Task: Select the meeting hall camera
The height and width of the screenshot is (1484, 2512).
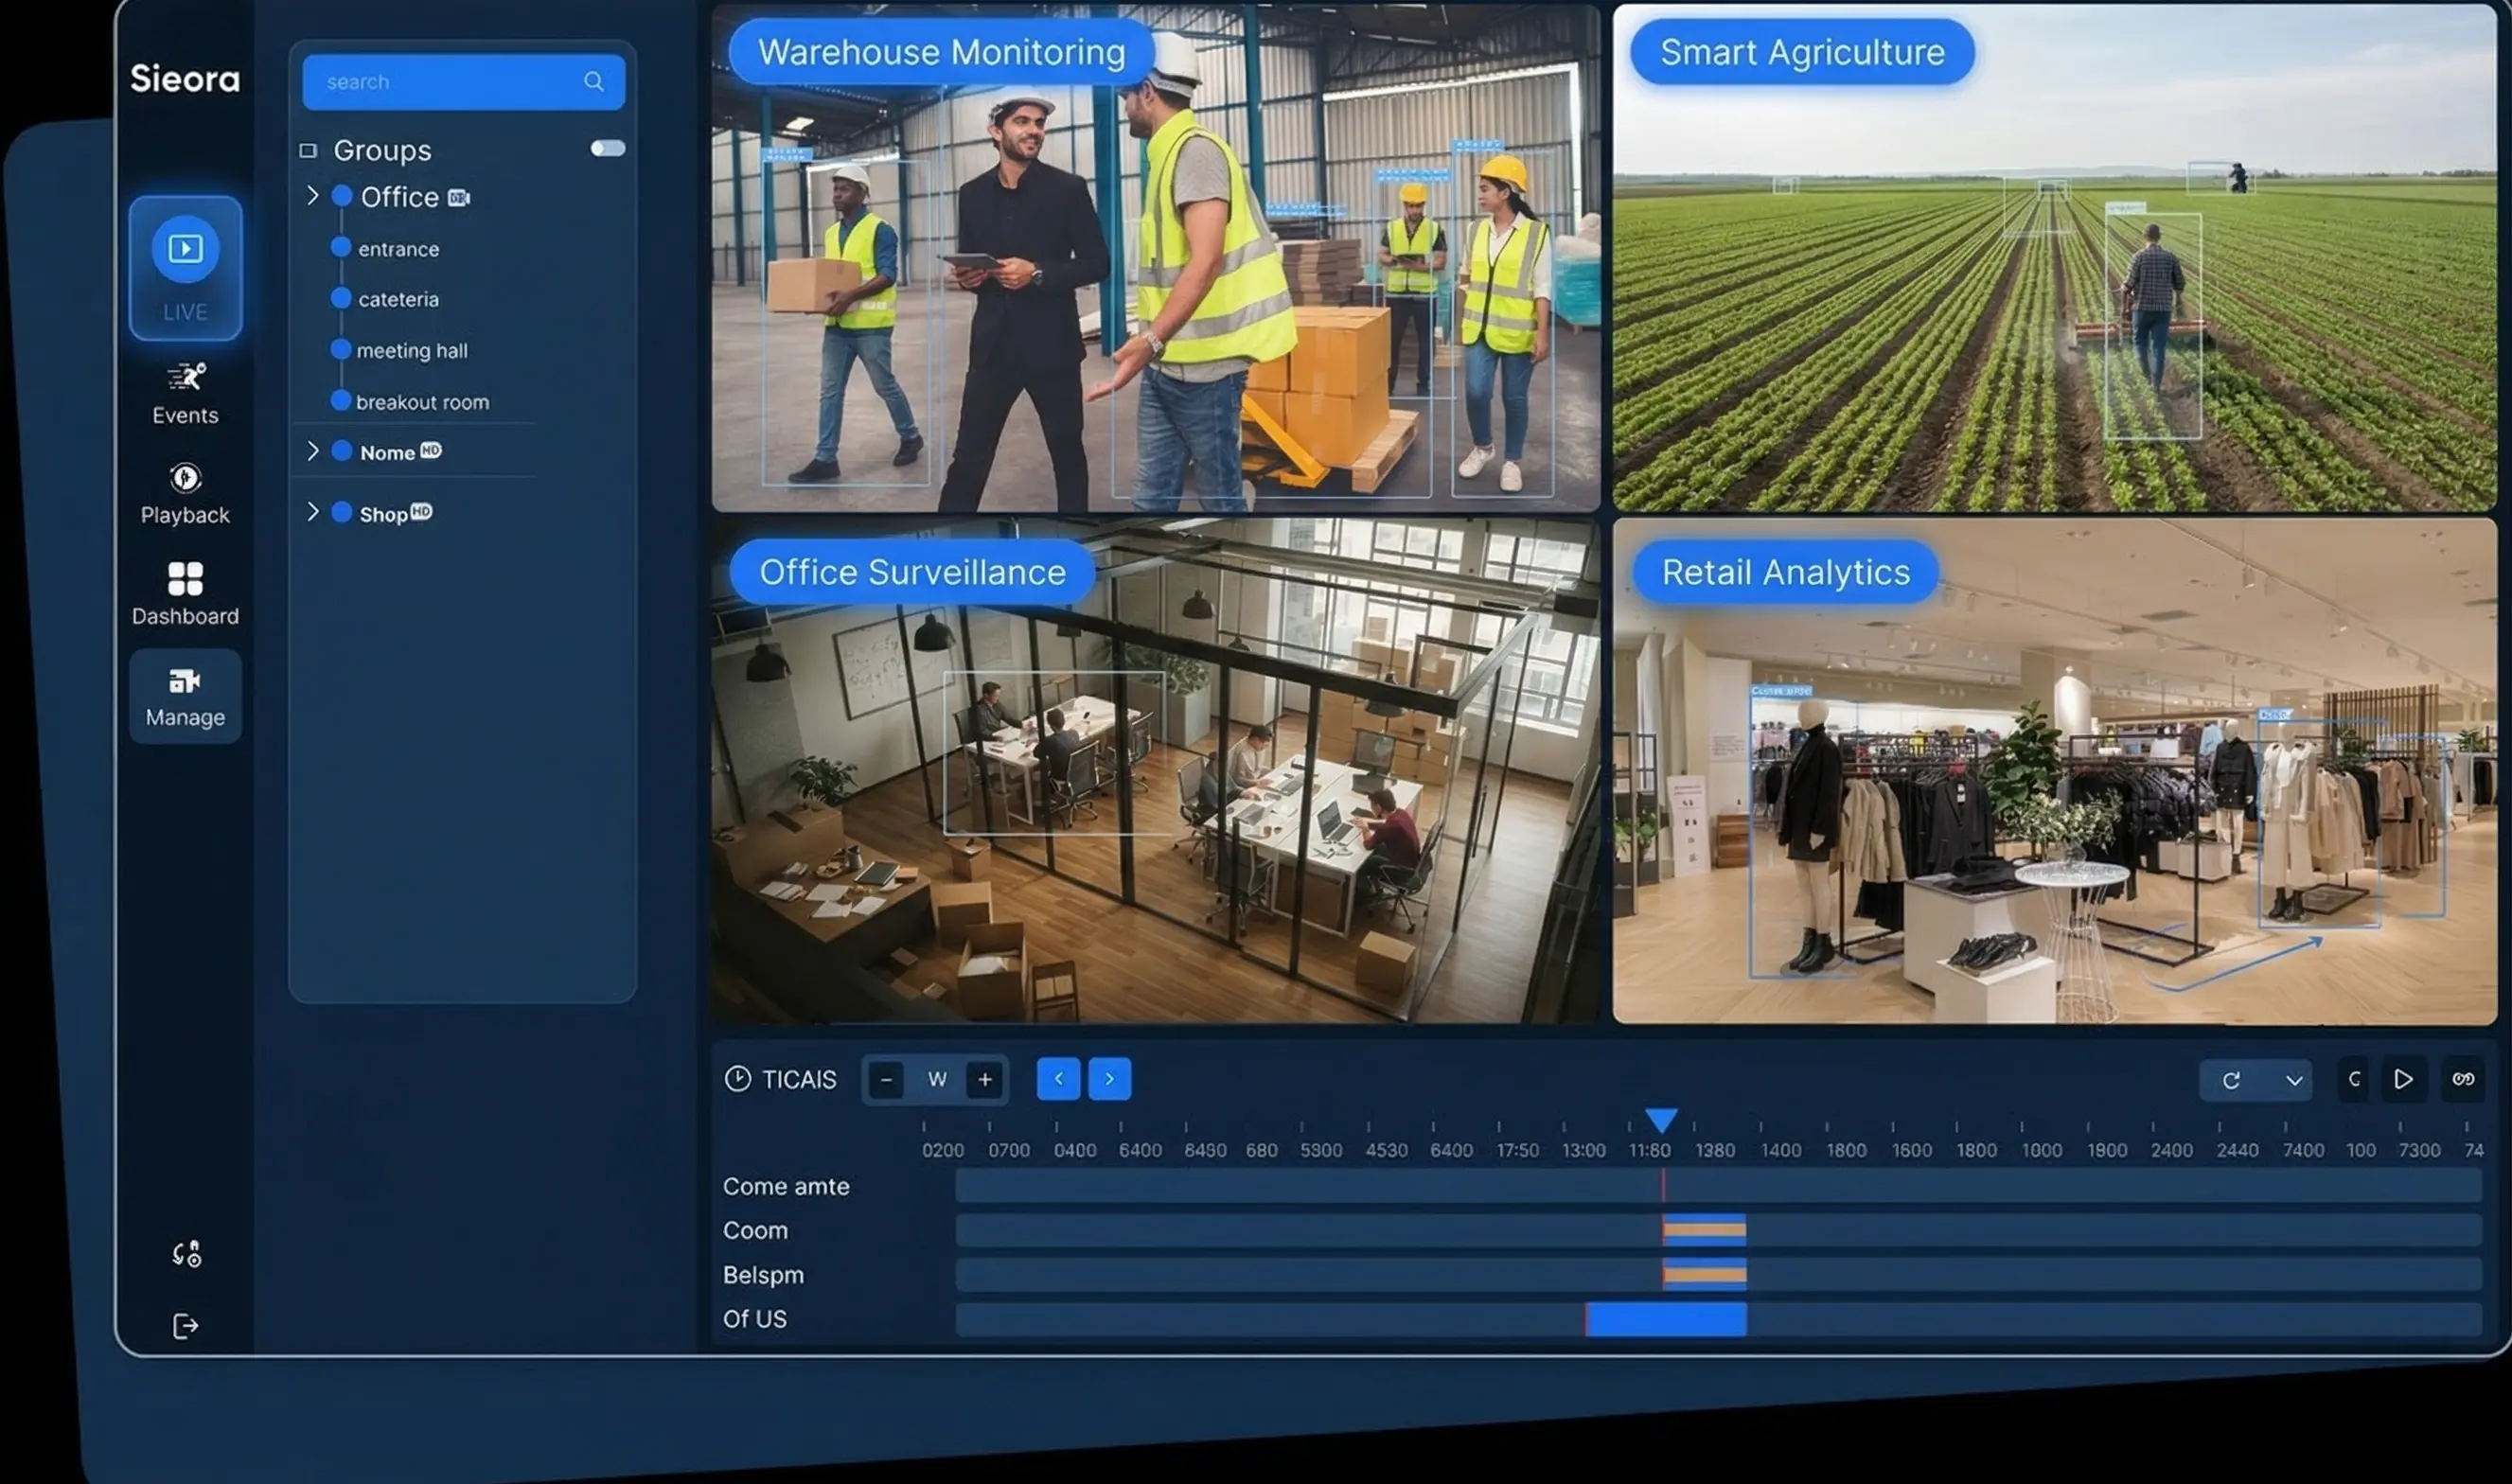Action: (x=412, y=350)
